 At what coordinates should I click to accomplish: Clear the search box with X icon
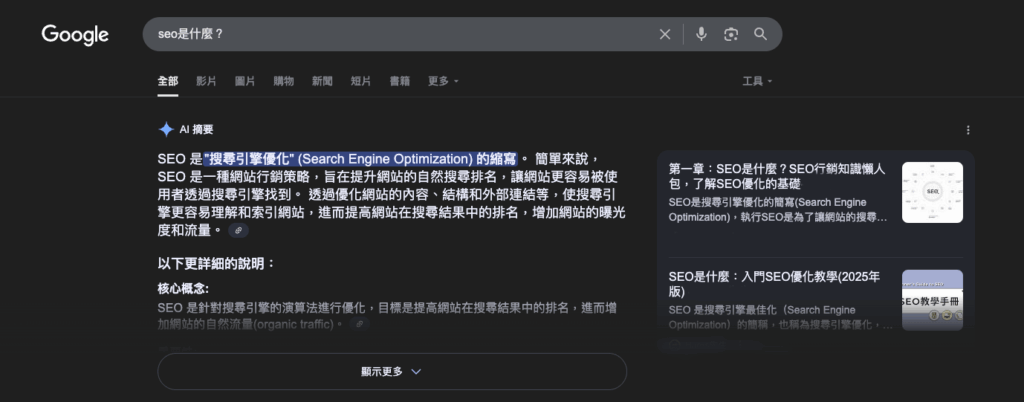[x=665, y=35]
